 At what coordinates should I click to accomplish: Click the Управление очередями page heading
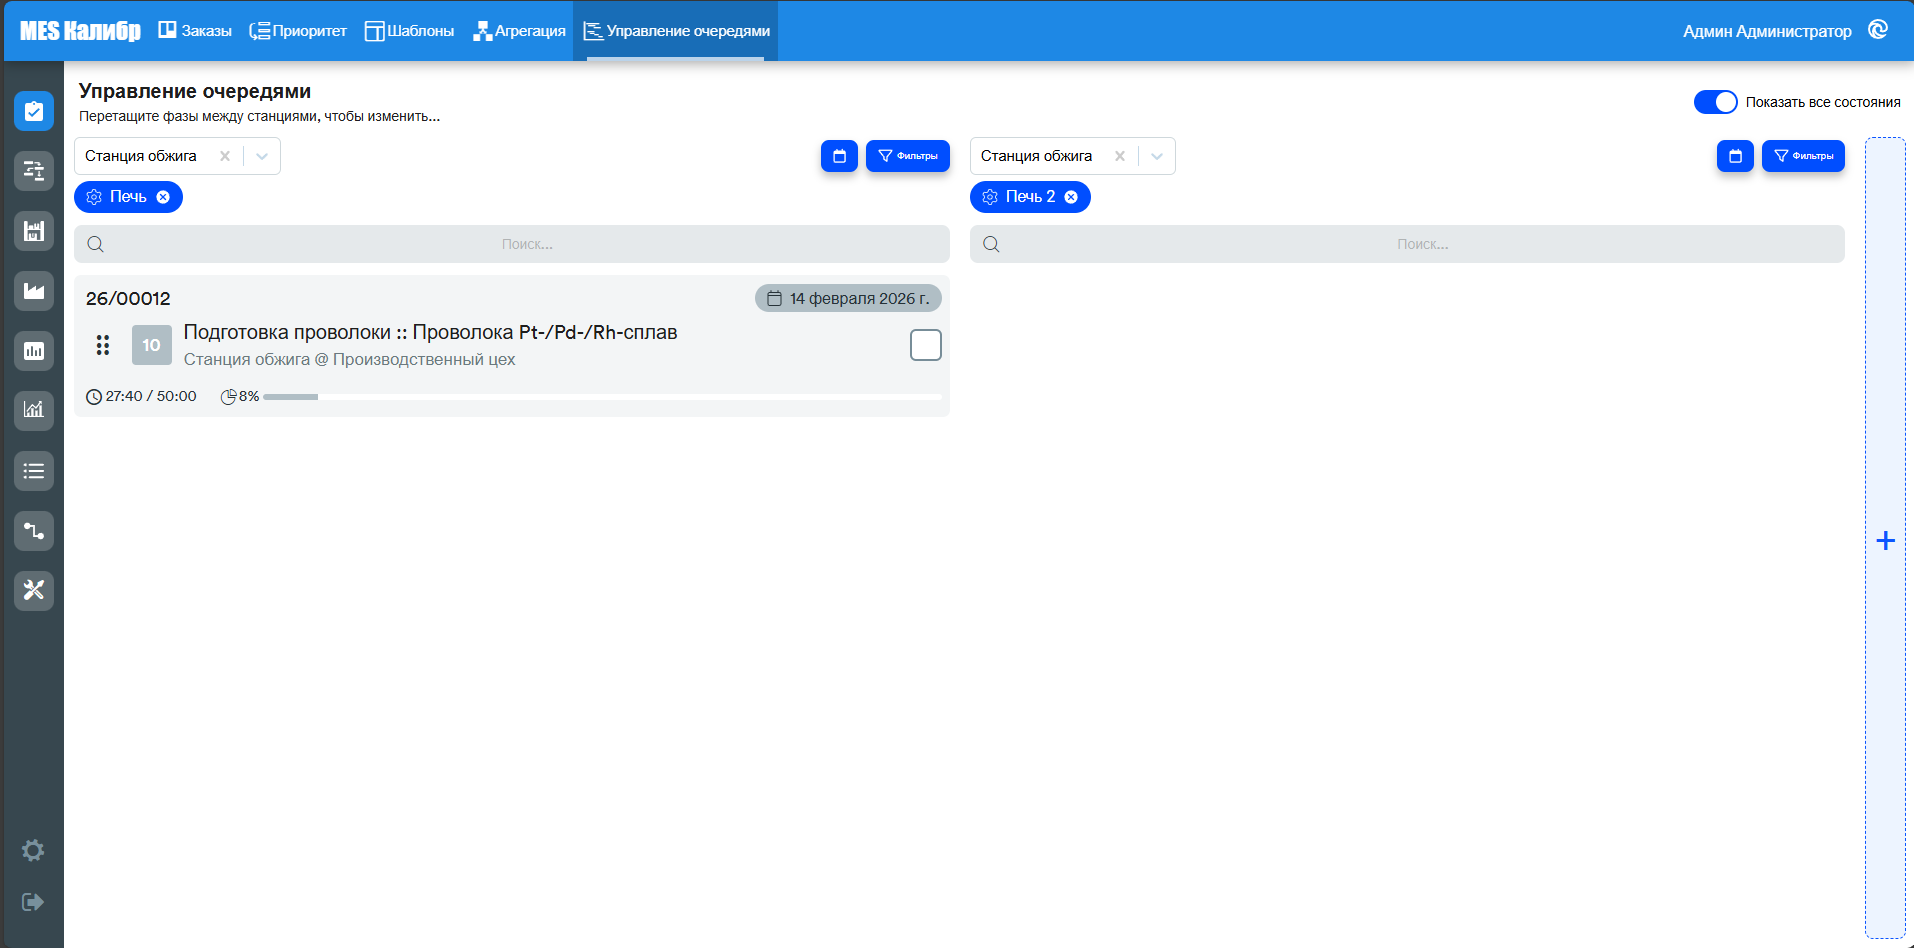pyautogui.click(x=195, y=91)
